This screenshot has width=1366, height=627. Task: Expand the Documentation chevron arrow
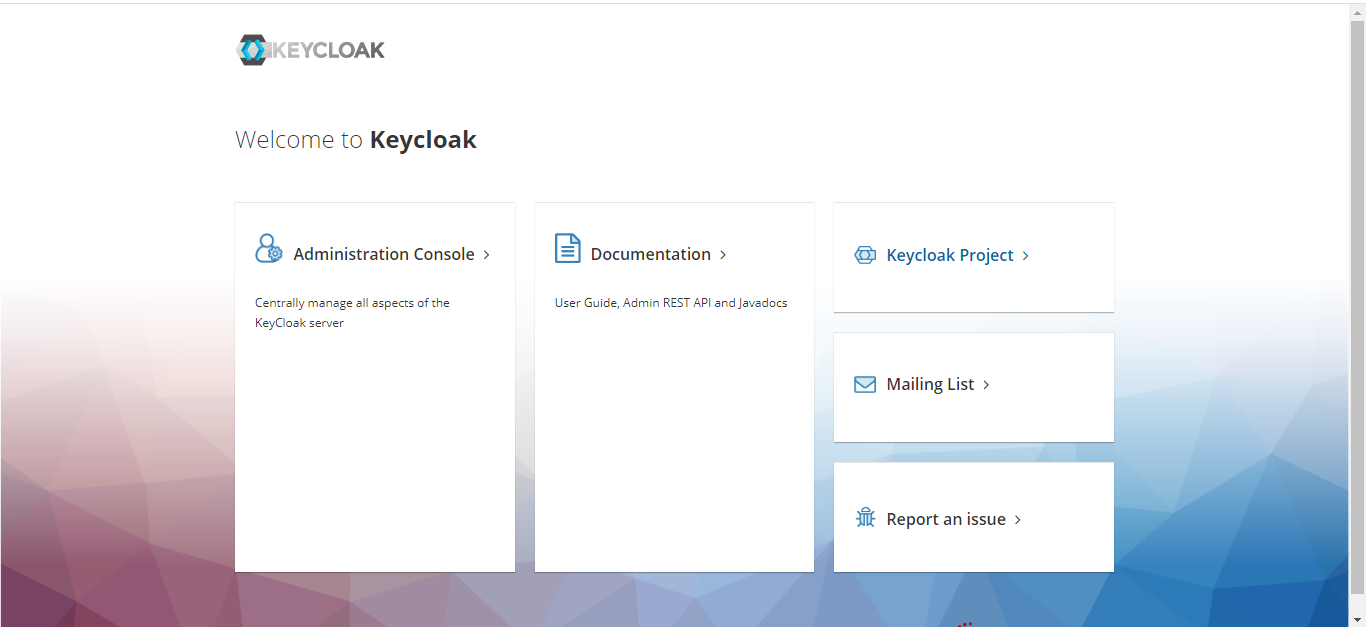coord(723,254)
